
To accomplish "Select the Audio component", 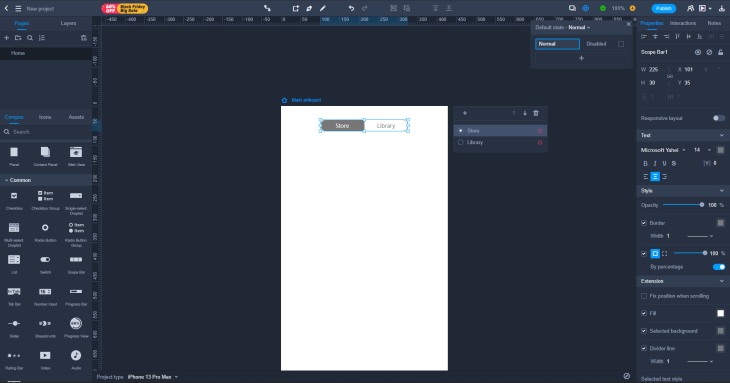I will click(x=76, y=360).
